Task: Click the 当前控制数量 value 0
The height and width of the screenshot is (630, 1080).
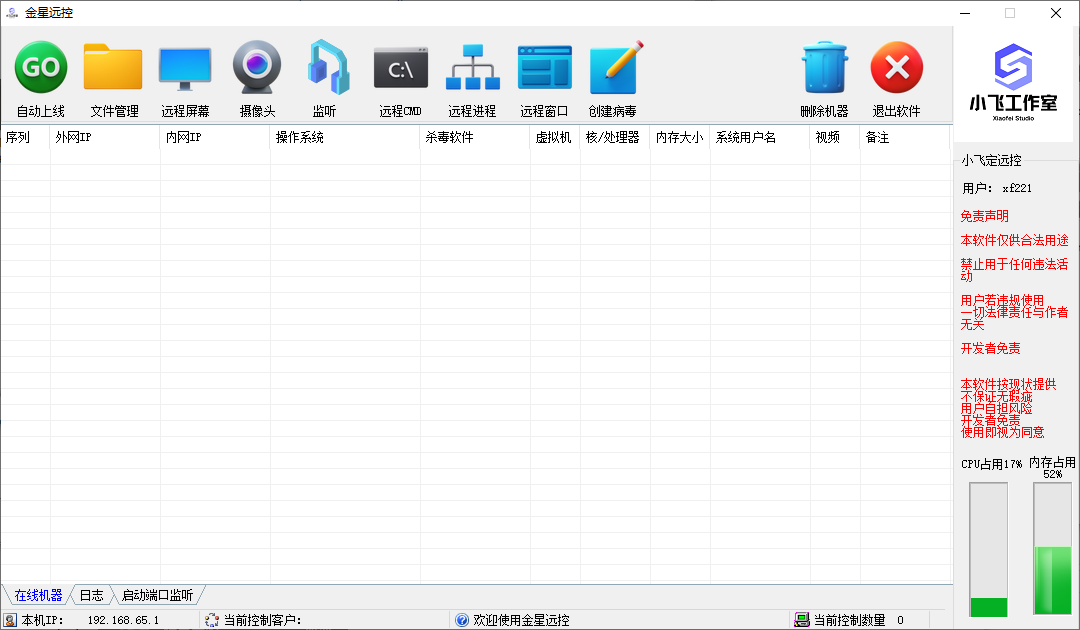Action: click(x=900, y=620)
